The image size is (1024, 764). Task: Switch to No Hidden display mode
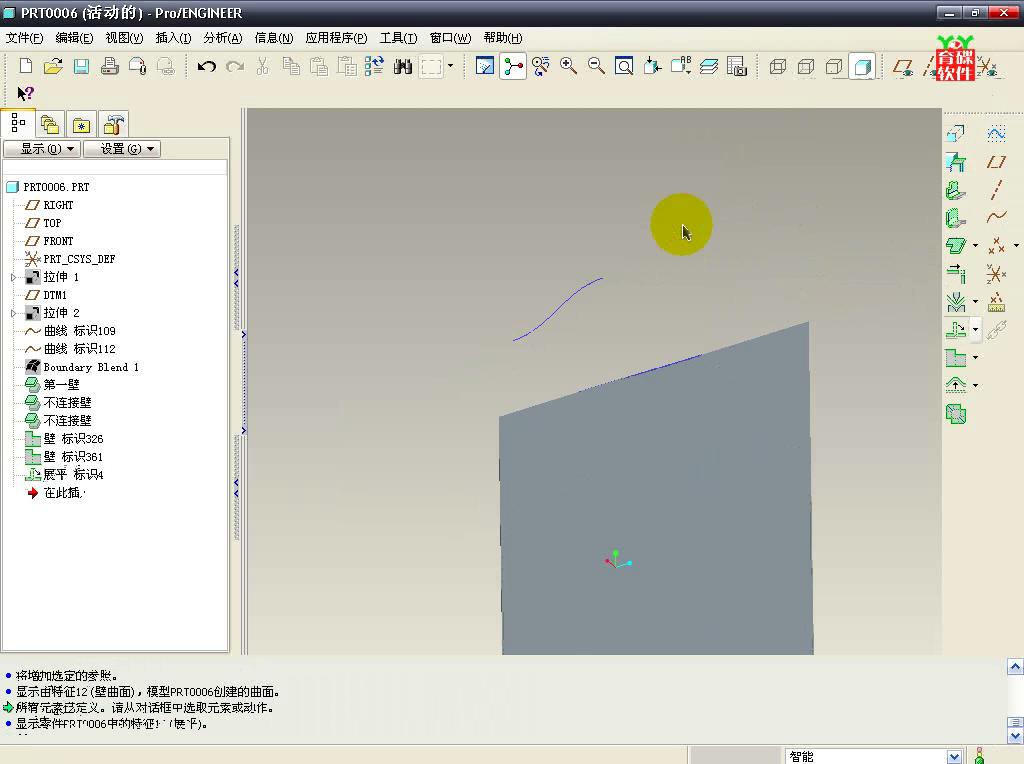(x=834, y=66)
